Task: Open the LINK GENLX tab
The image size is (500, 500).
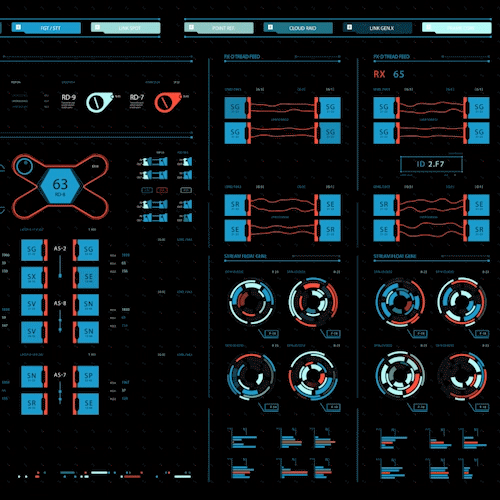Action: 377,28
